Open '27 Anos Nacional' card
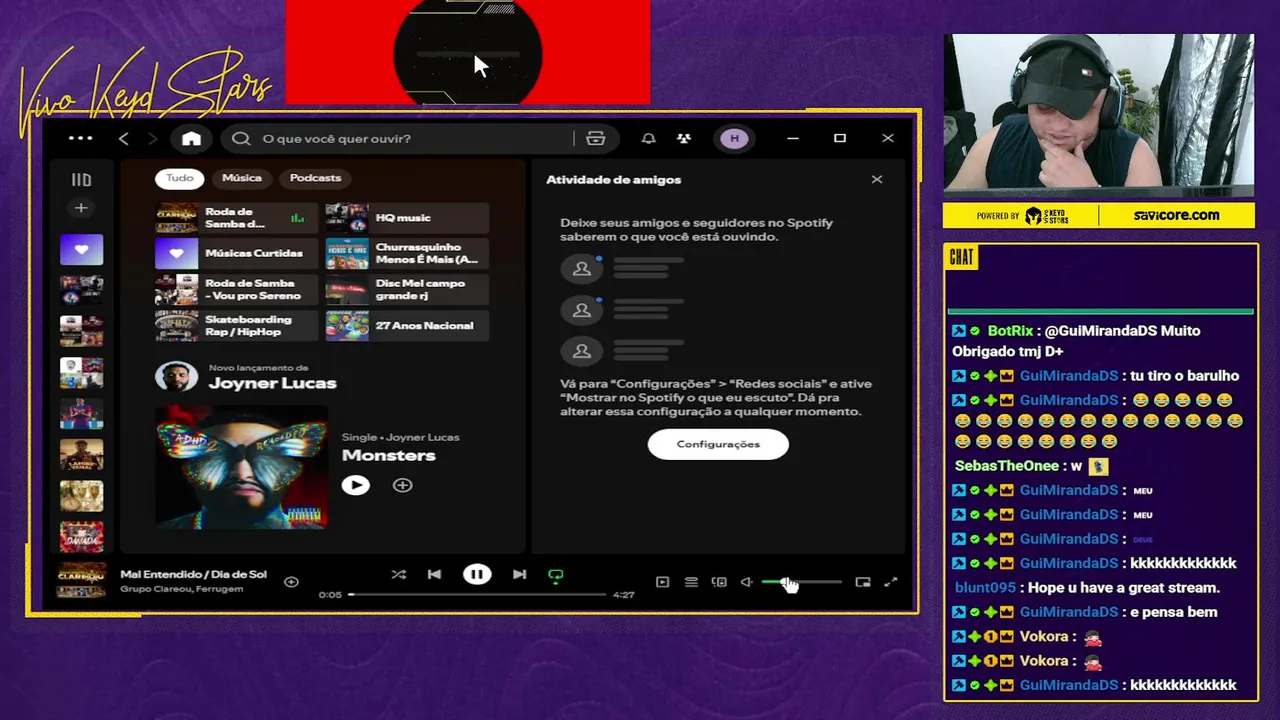Screen dimensions: 1280x720 407,326
